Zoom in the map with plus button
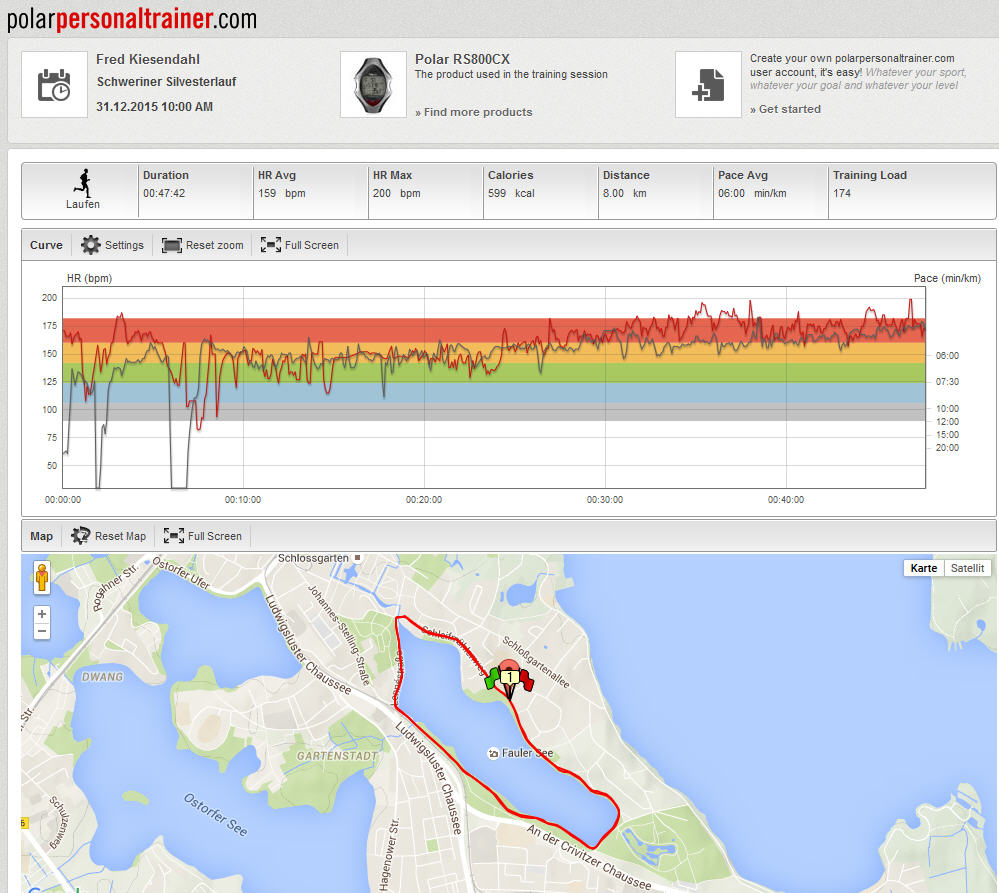The width and height of the screenshot is (999, 893). pyautogui.click(x=42, y=614)
